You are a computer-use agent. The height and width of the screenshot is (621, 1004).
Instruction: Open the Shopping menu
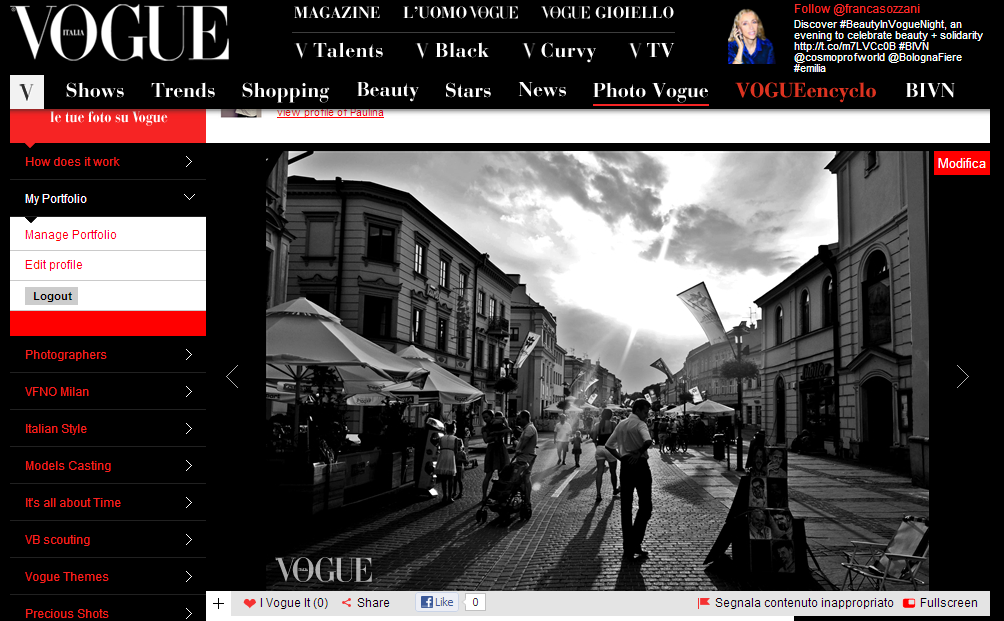[286, 92]
